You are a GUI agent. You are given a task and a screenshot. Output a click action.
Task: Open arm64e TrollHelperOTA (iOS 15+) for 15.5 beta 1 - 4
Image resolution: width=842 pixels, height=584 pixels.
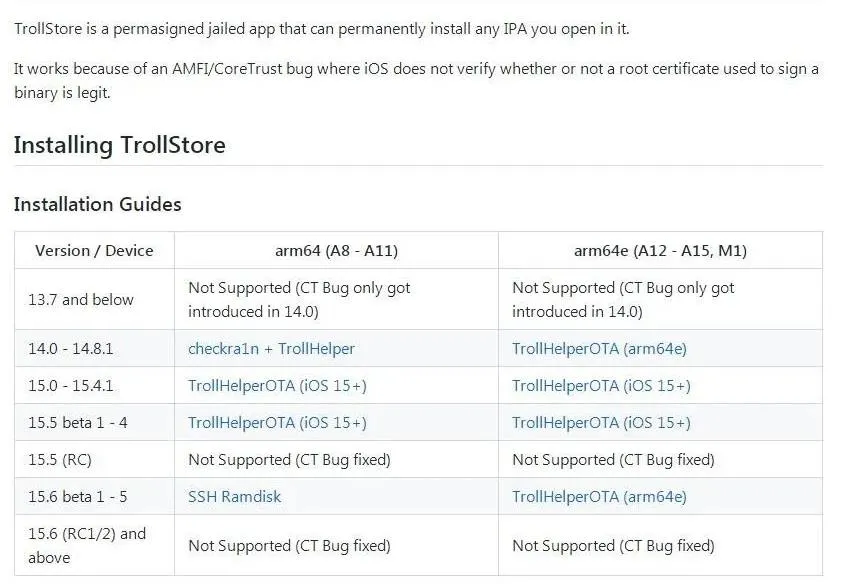[x=601, y=423]
